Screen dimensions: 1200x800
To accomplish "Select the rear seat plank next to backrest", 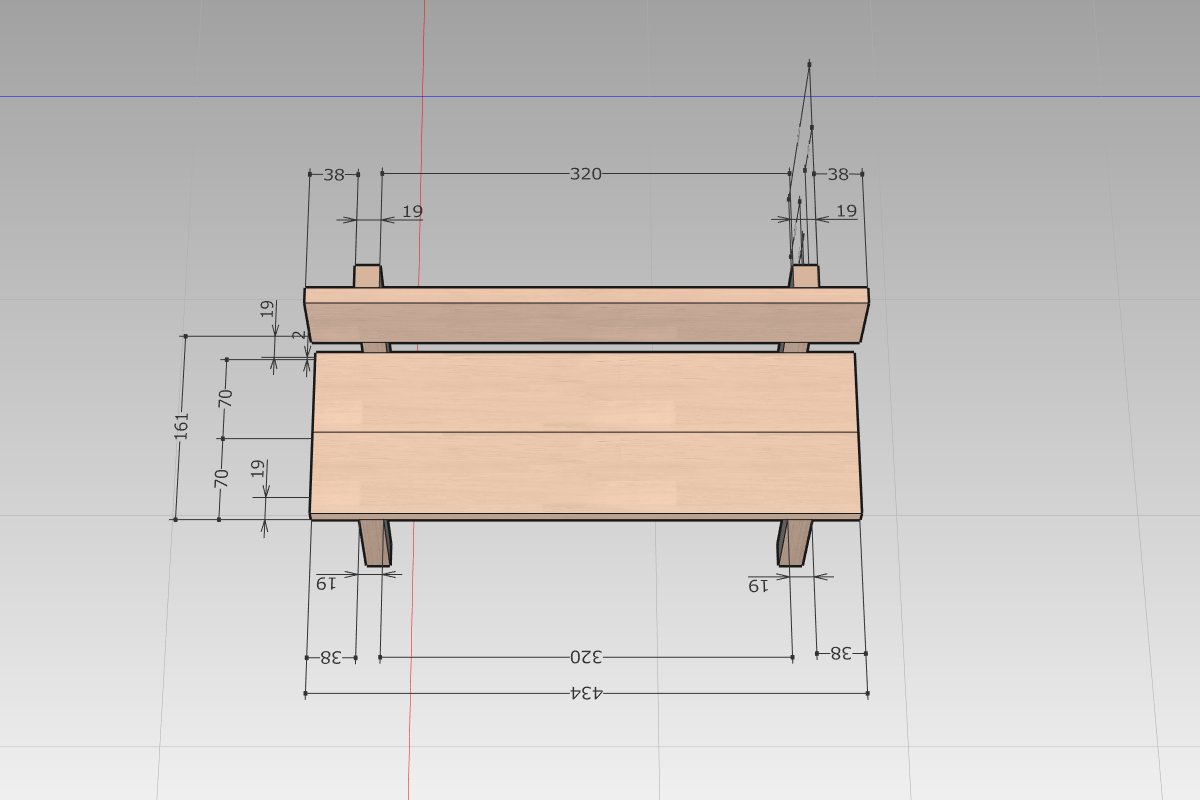I will (x=586, y=392).
